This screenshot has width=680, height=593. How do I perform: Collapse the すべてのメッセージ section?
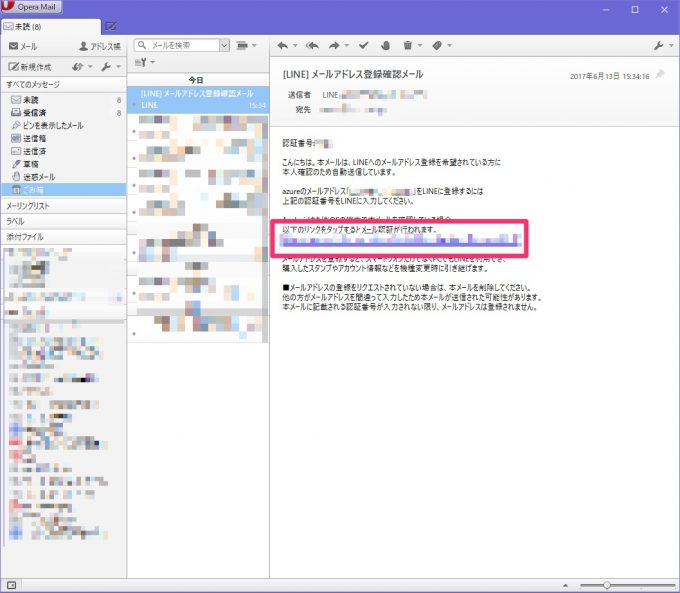tap(64, 84)
